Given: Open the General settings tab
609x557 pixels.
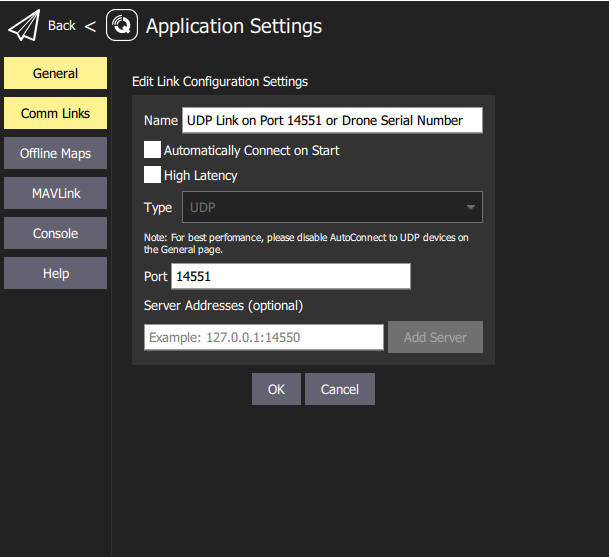Looking at the screenshot, I should (56, 73).
